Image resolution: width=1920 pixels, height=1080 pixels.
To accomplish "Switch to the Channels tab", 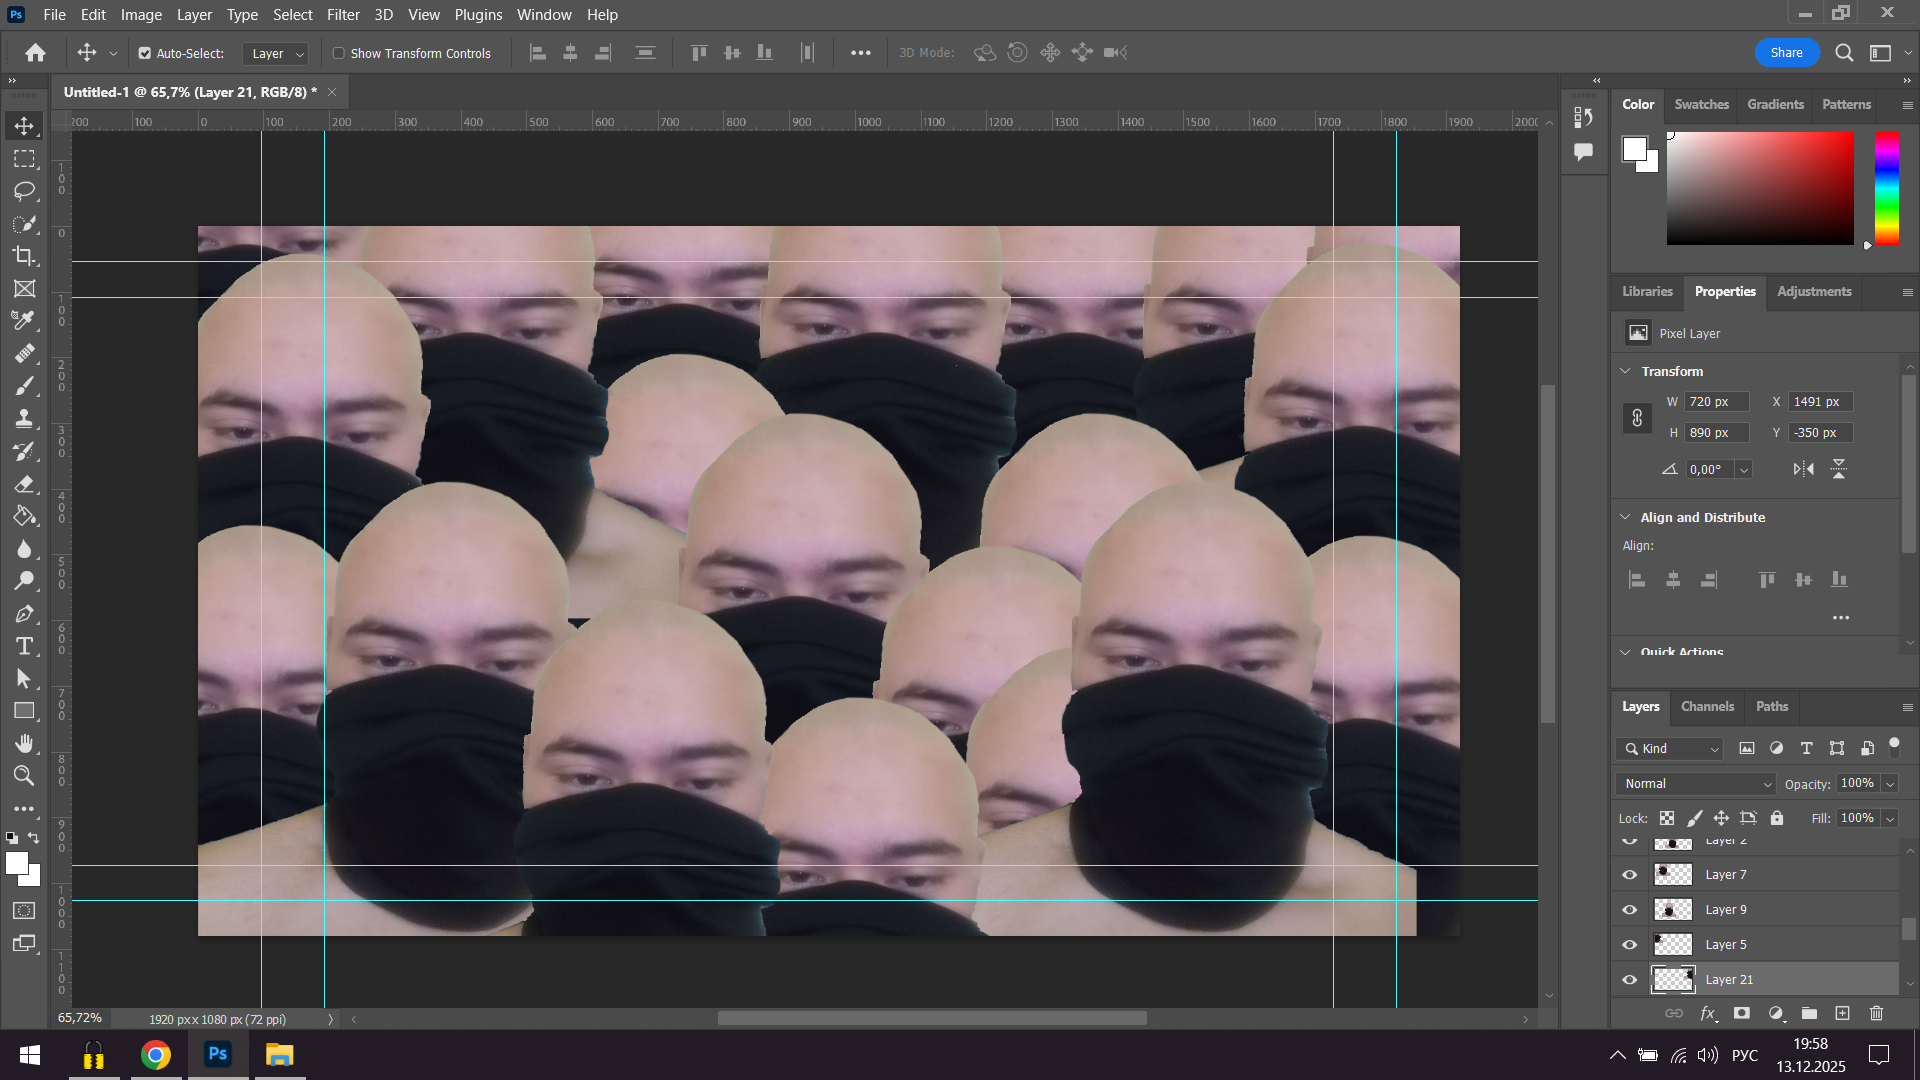I will coord(1706,706).
